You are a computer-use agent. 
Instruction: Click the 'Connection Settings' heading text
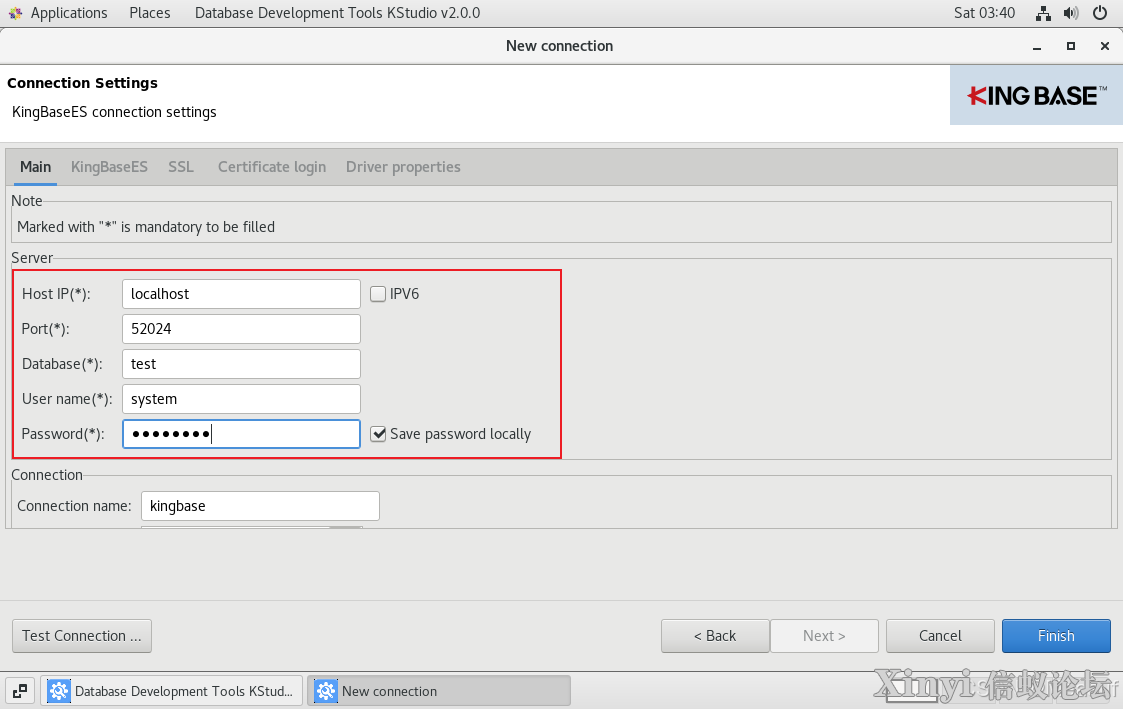(82, 83)
